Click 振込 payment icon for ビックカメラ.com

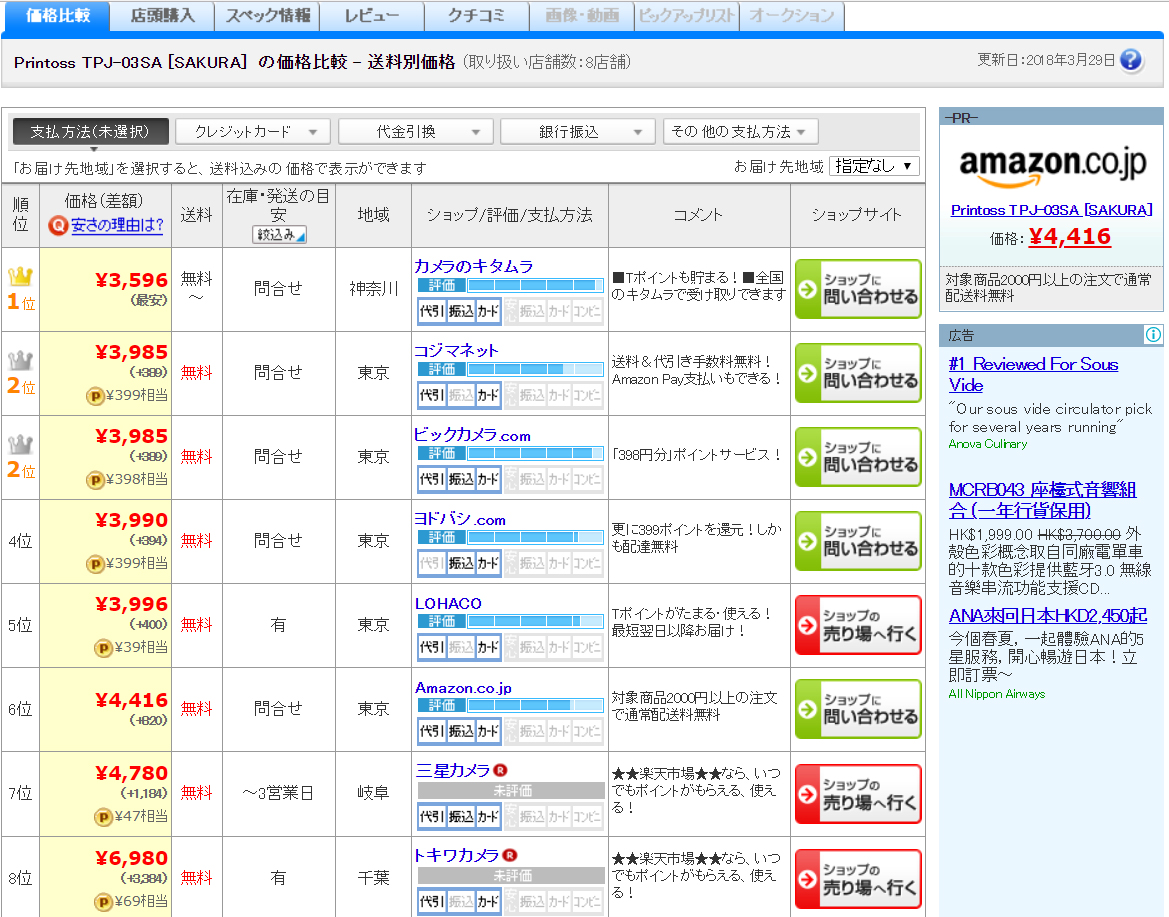coord(461,479)
